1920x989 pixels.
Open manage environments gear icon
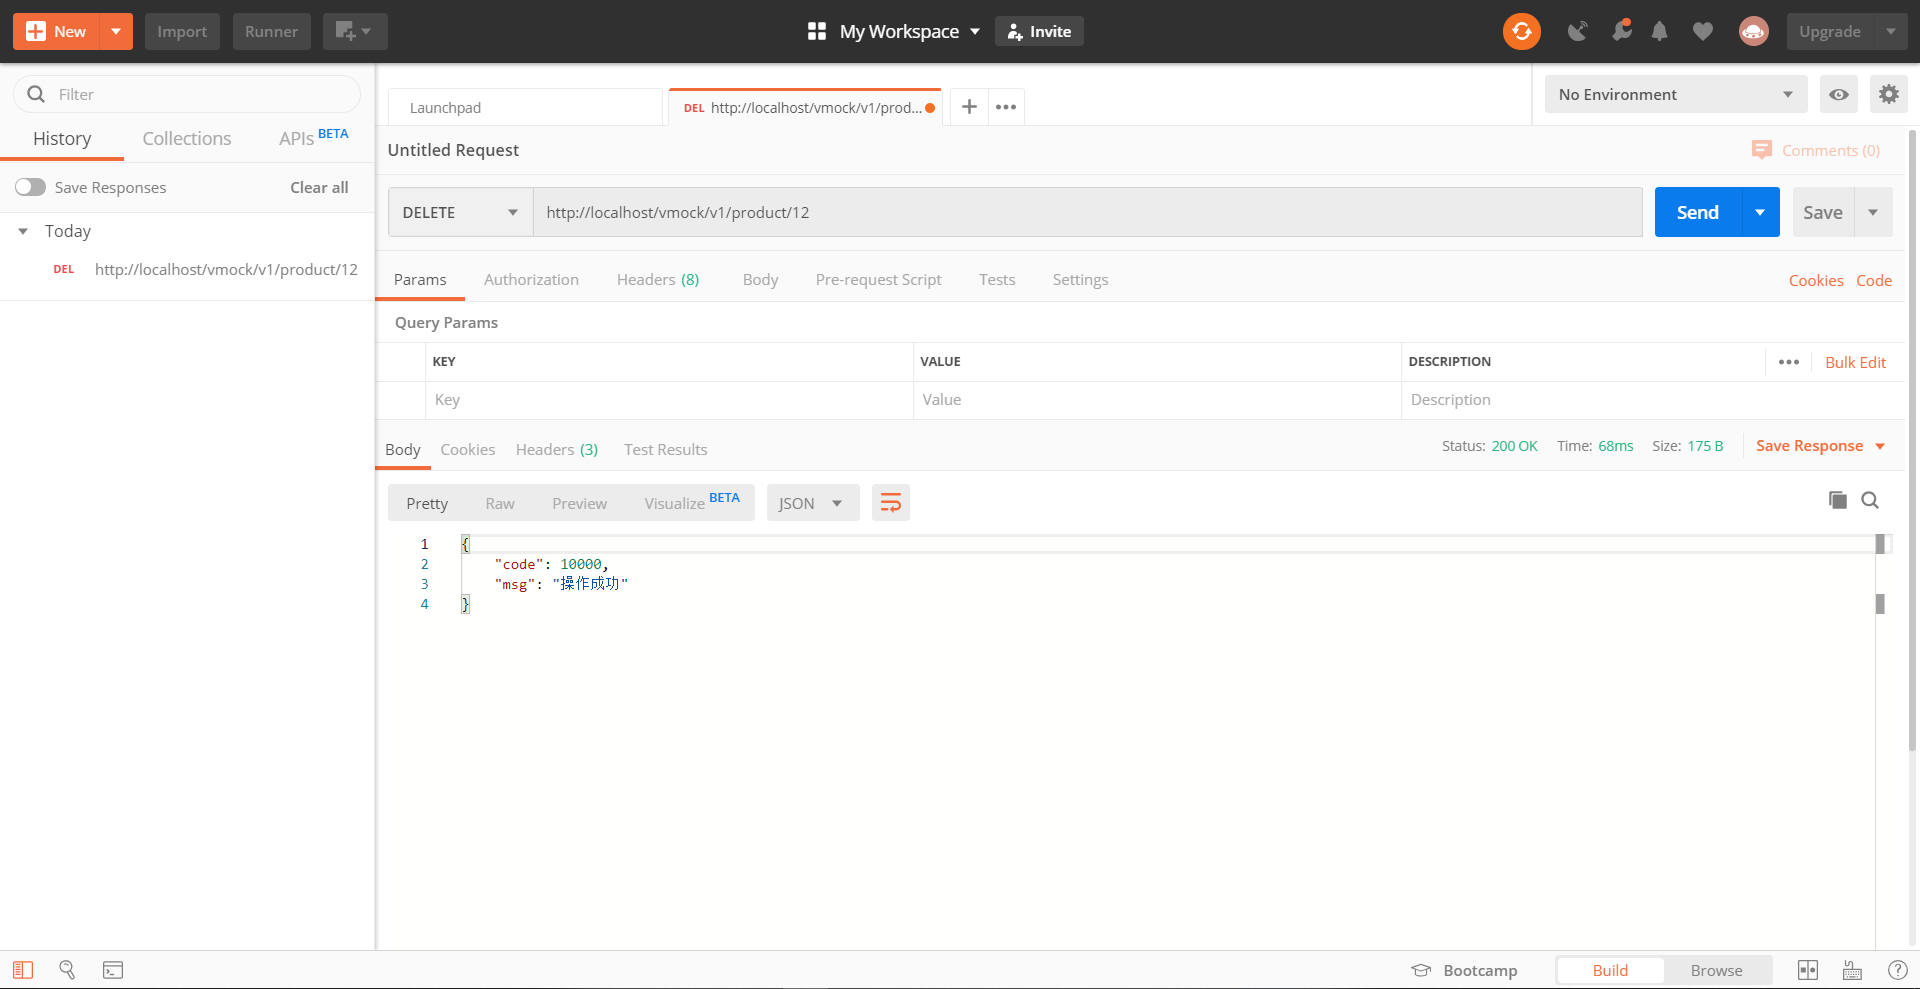1888,95
